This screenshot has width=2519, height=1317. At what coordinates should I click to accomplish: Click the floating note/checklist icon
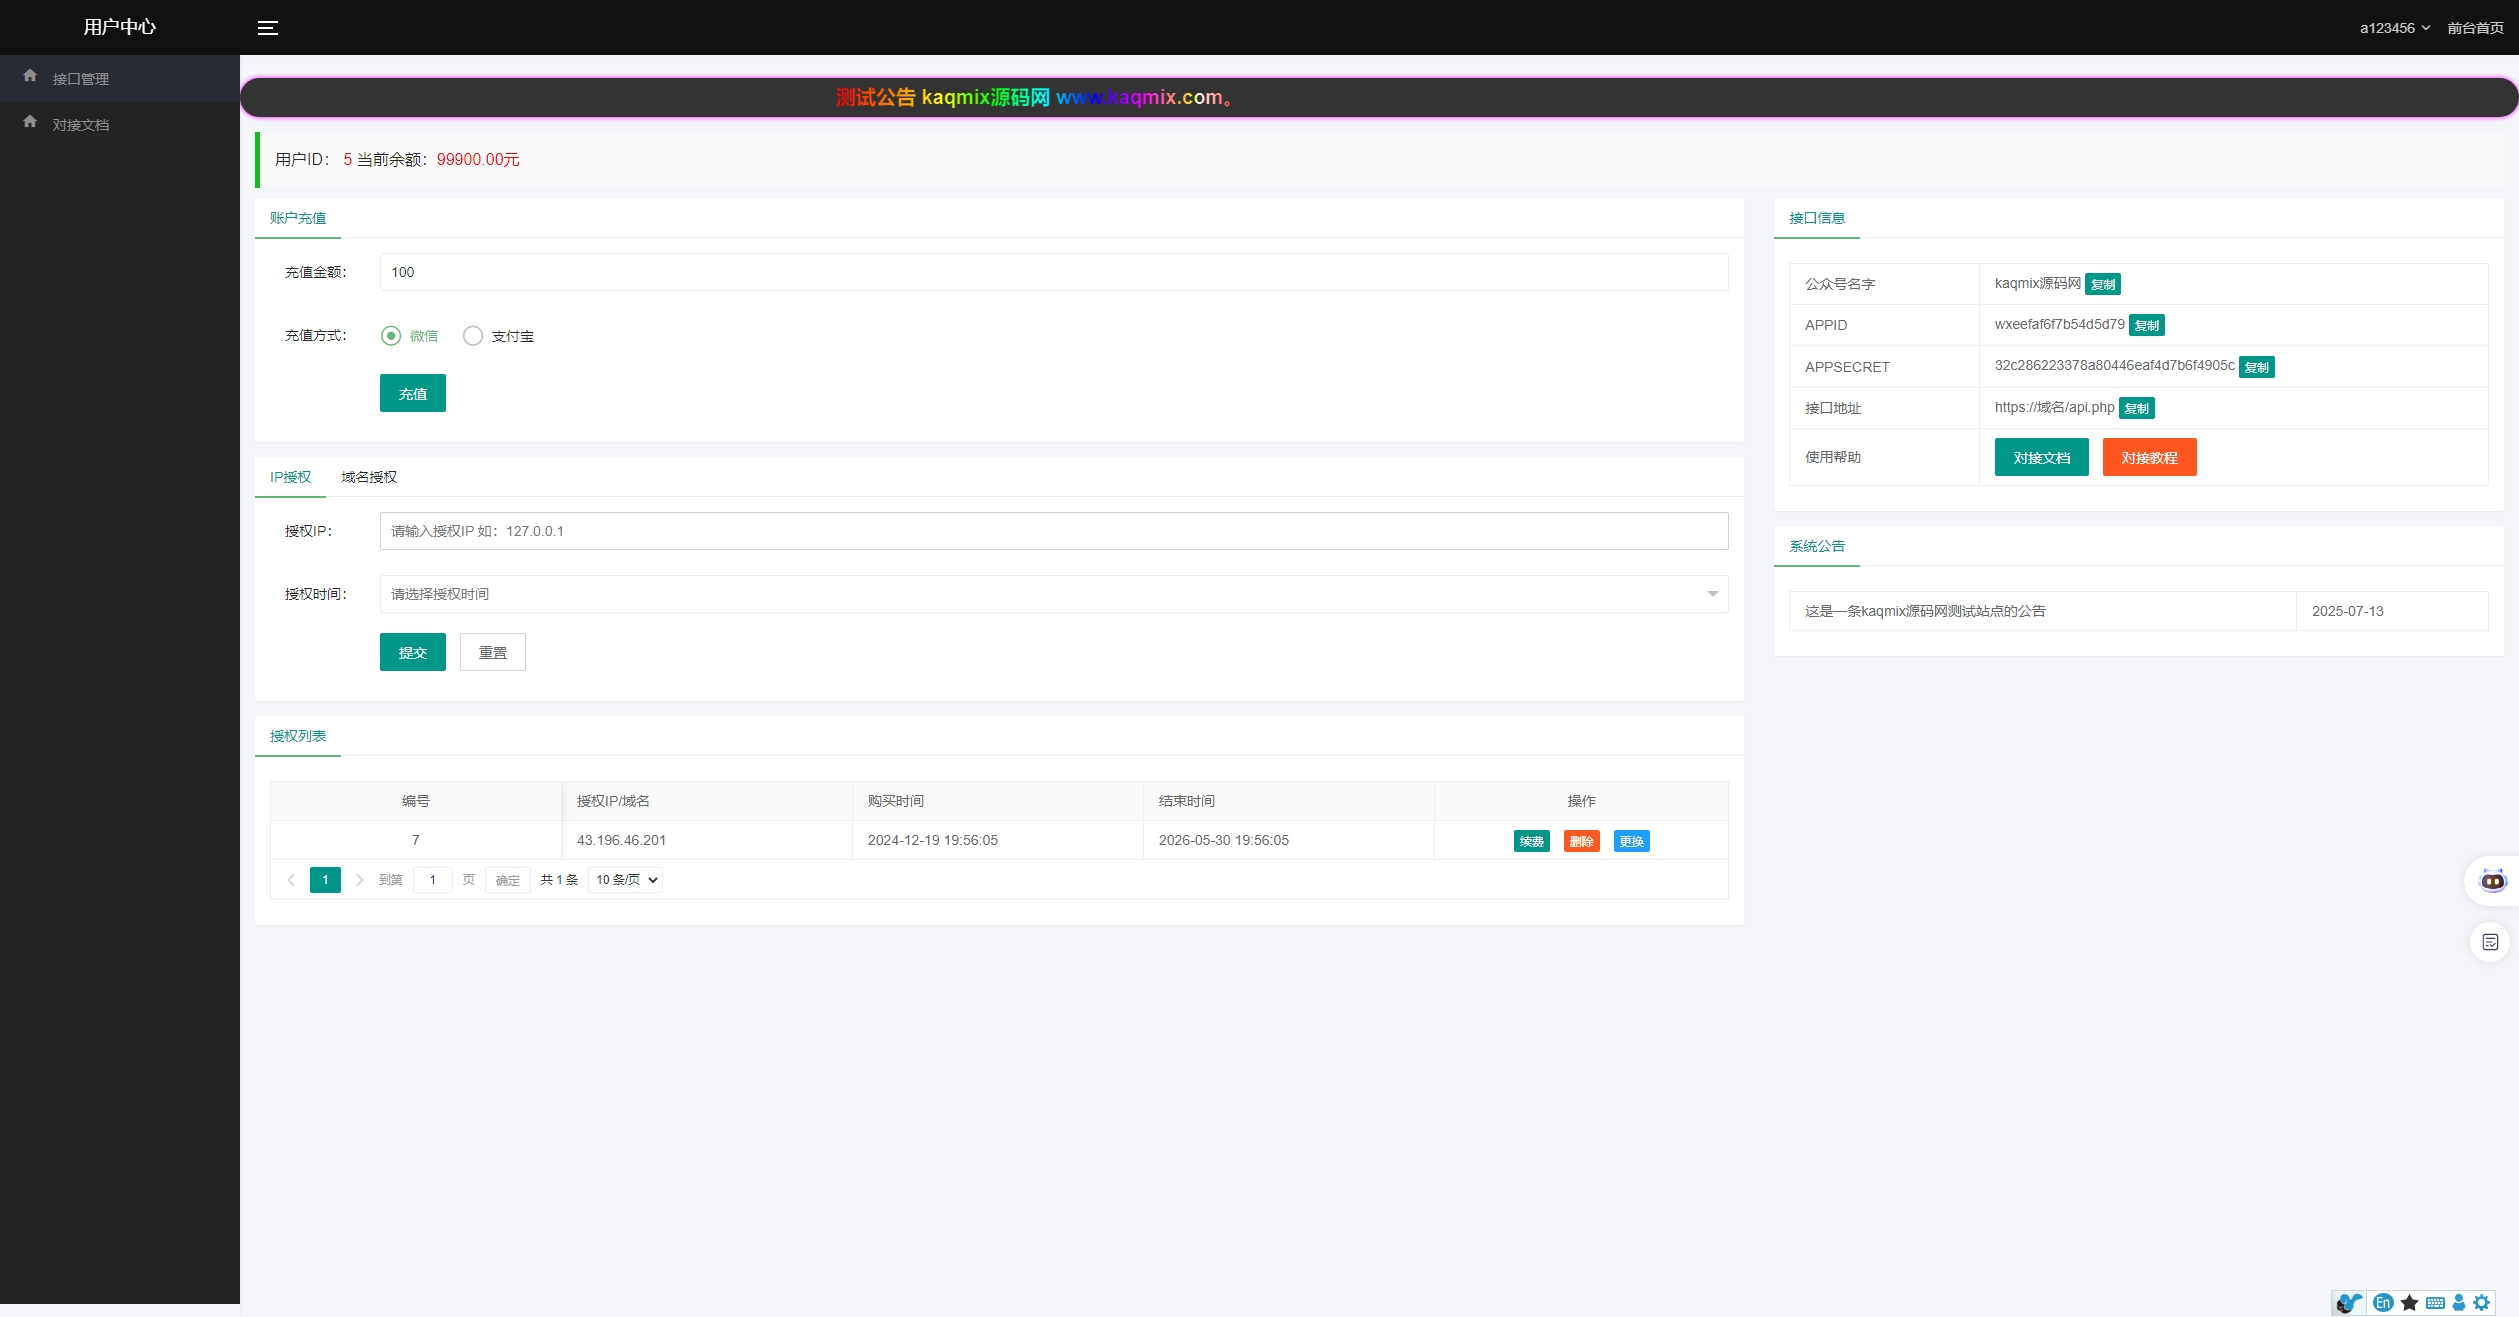[2490, 942]
